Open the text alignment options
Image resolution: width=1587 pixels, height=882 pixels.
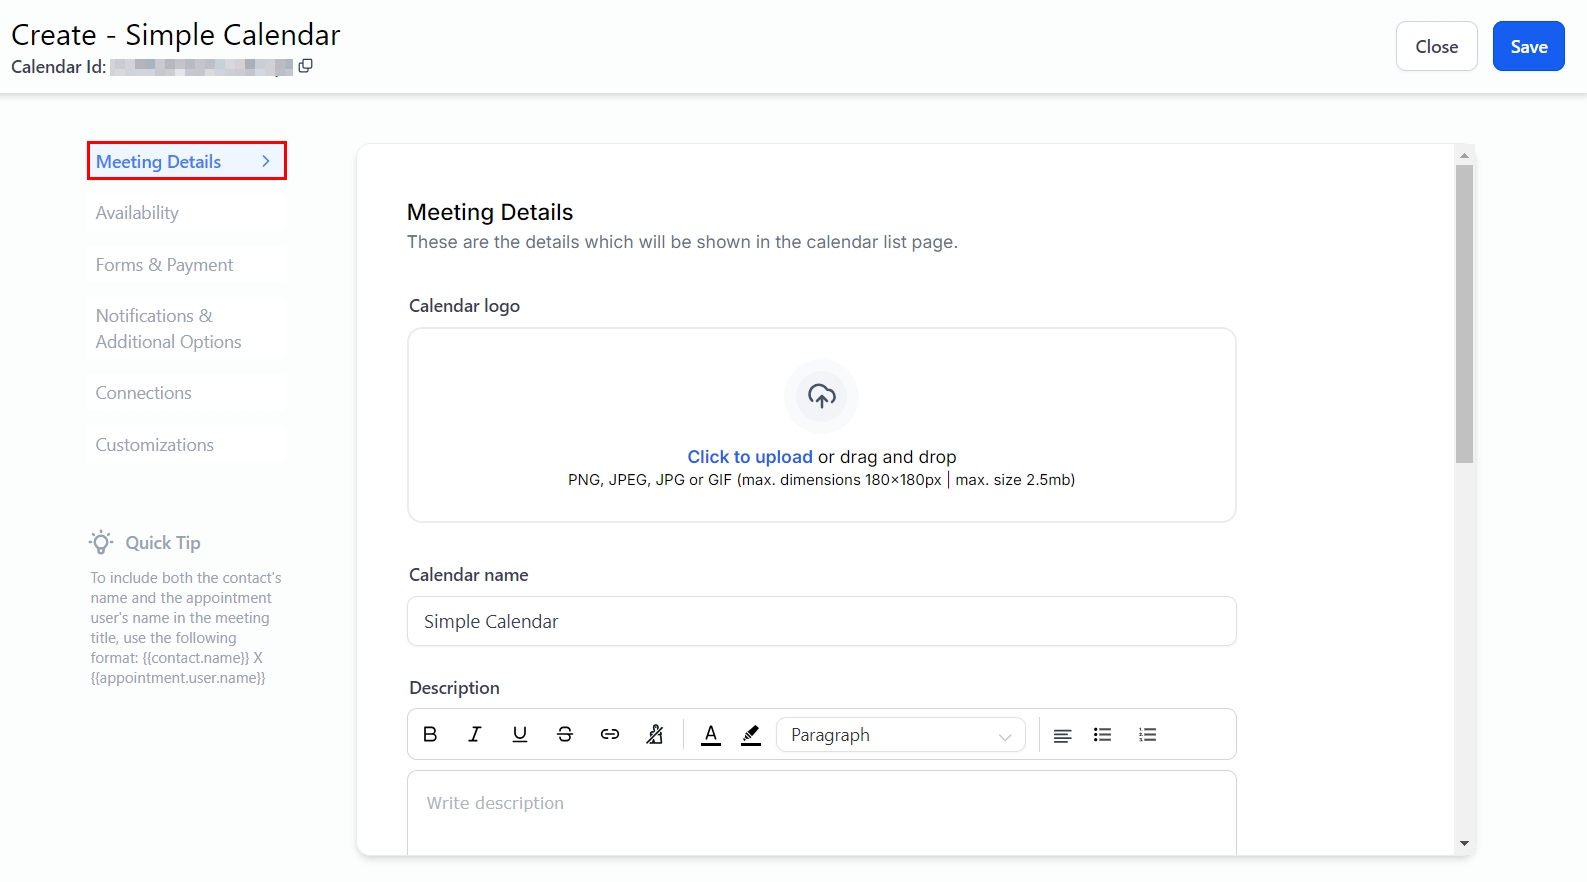(1062, 735)
